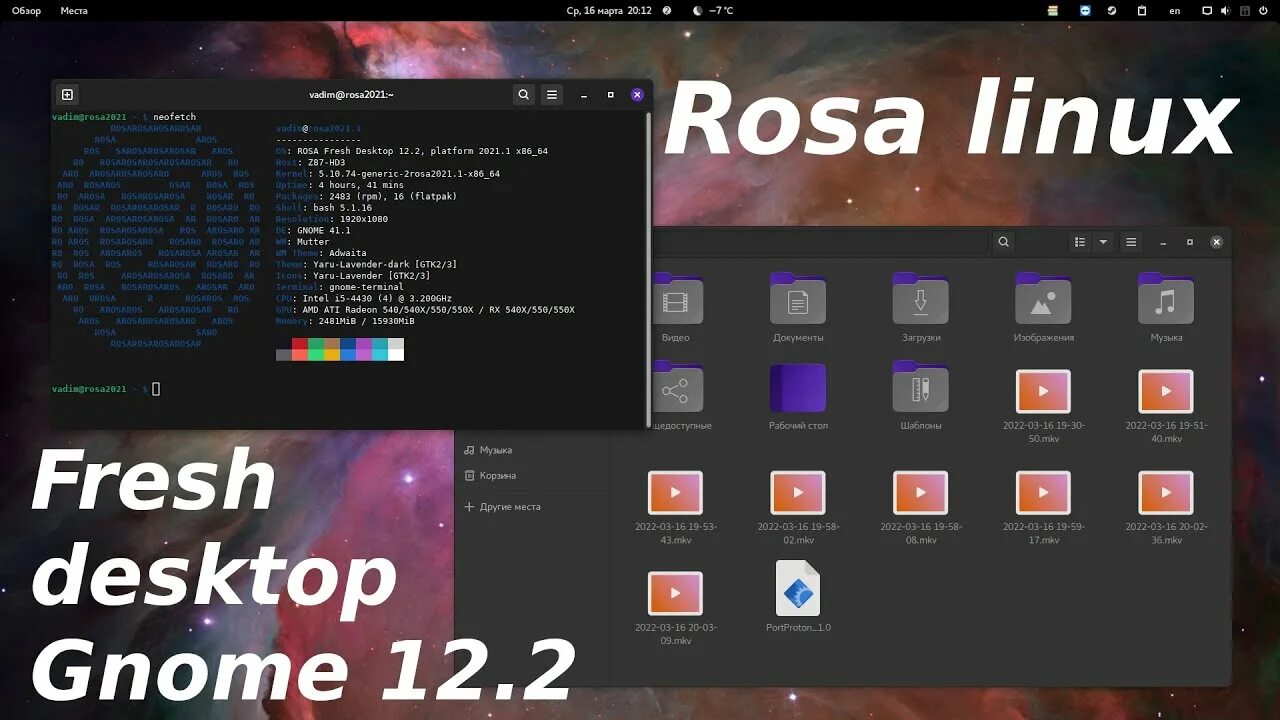1280x720 pixels.
Task: Open the terminal search icon
Action: (523, 95)
